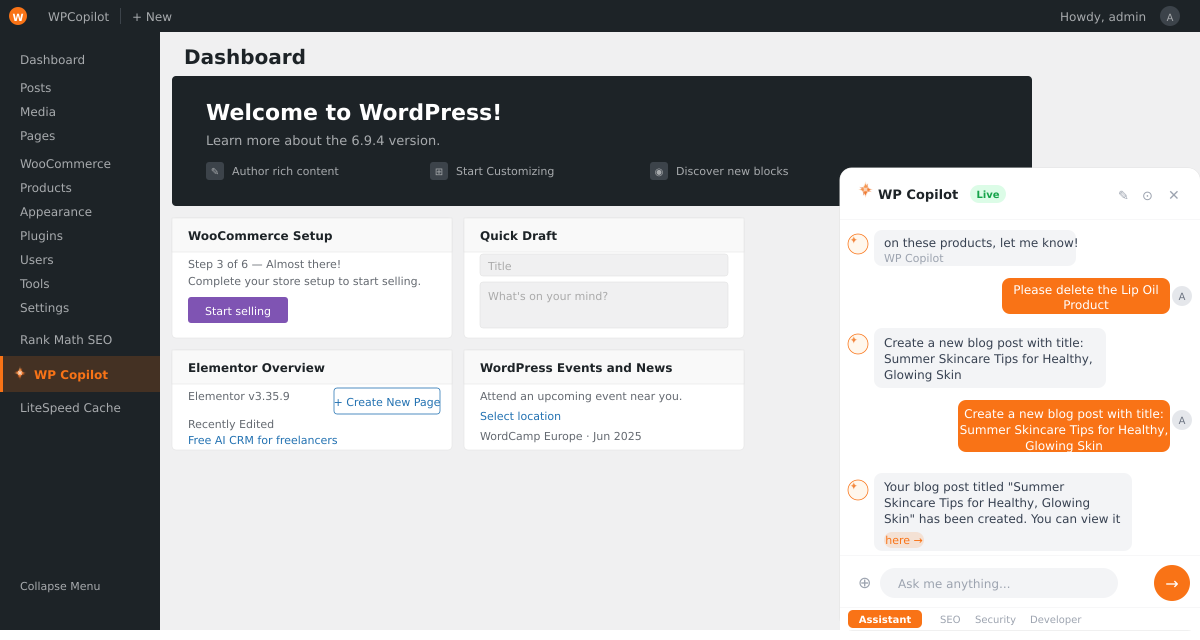Screen dimensions: 1200x640
Task: Open the + New menu in admin bar
Action: (x=152, y=17)
